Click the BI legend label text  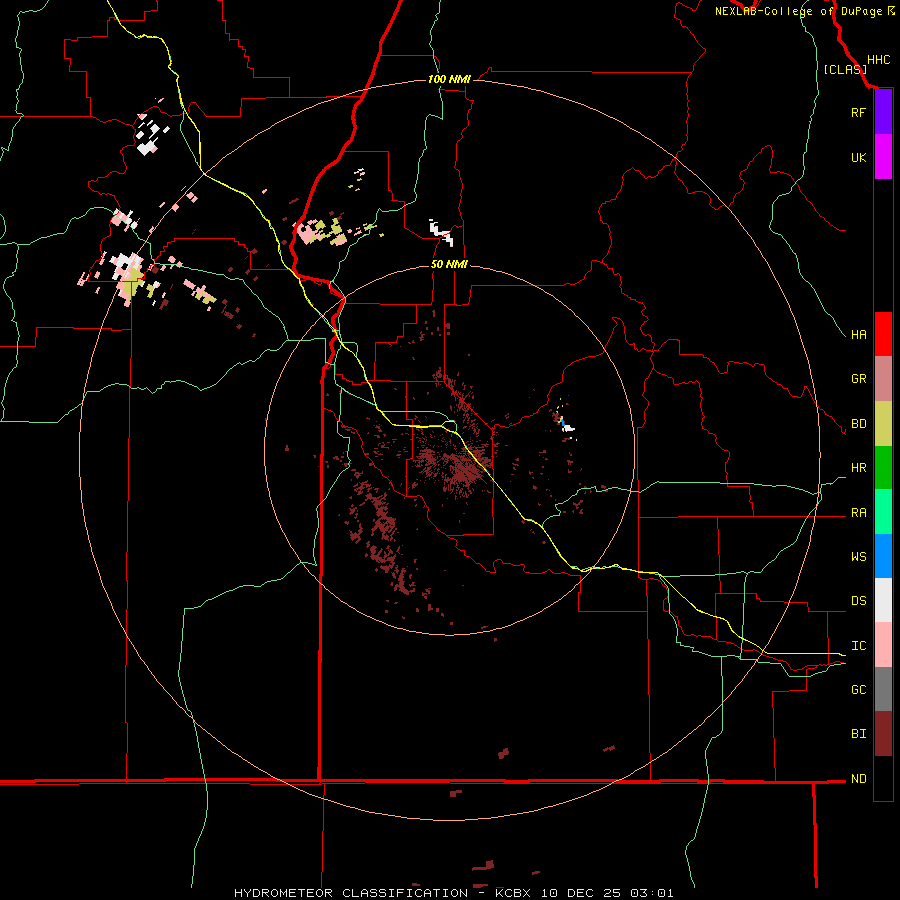click(858, 734)
